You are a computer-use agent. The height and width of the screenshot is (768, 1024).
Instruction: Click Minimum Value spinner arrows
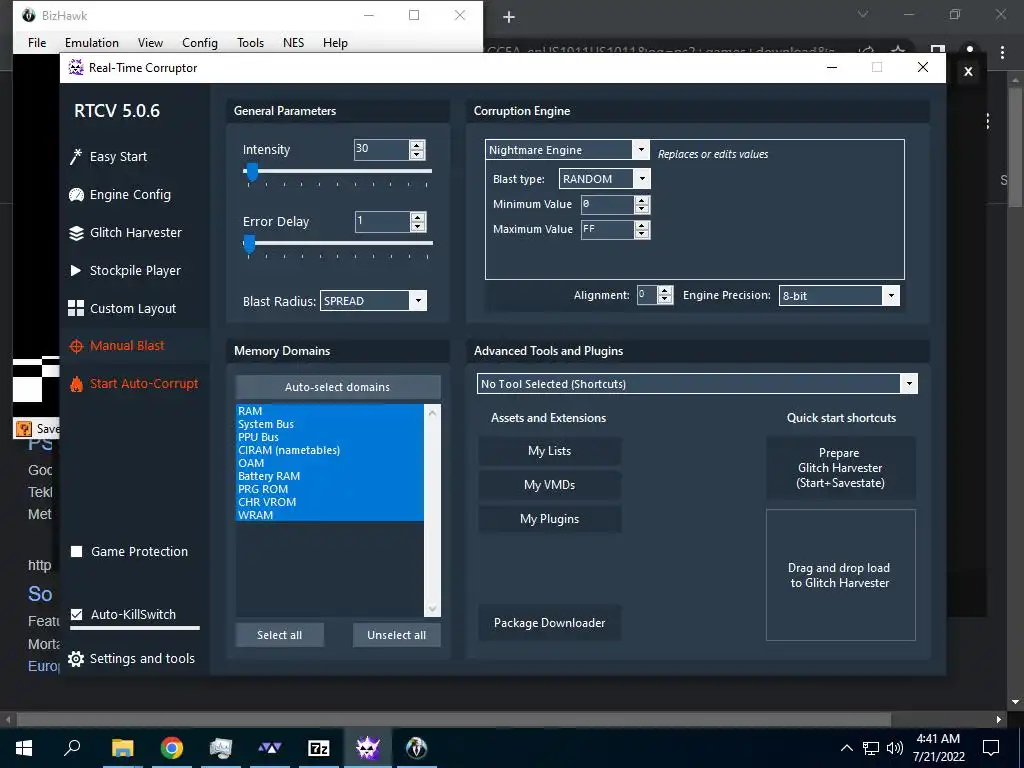[642, 204]
